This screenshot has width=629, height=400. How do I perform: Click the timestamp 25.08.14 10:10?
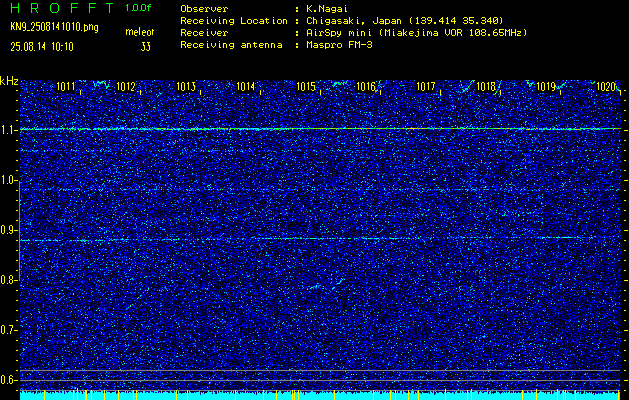(42, 47)
